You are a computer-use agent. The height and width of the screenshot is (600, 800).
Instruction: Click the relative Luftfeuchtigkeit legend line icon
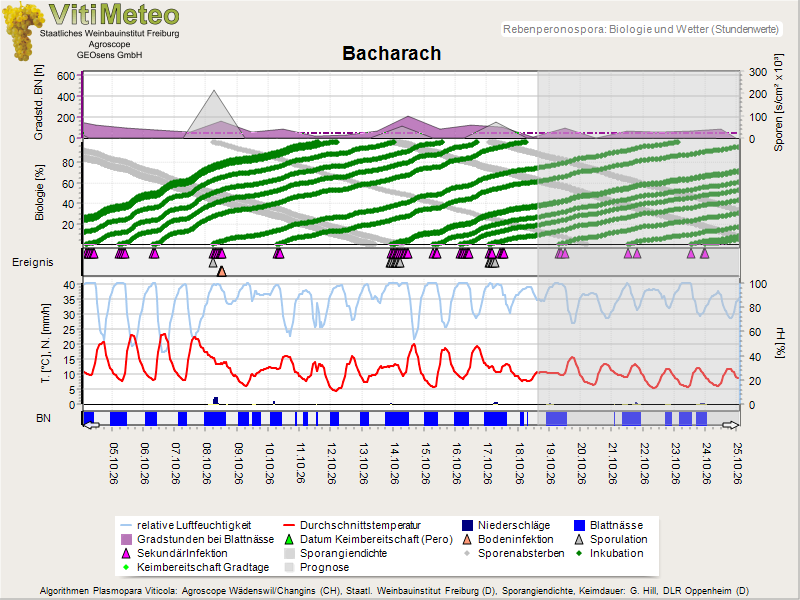pos(126,525)
